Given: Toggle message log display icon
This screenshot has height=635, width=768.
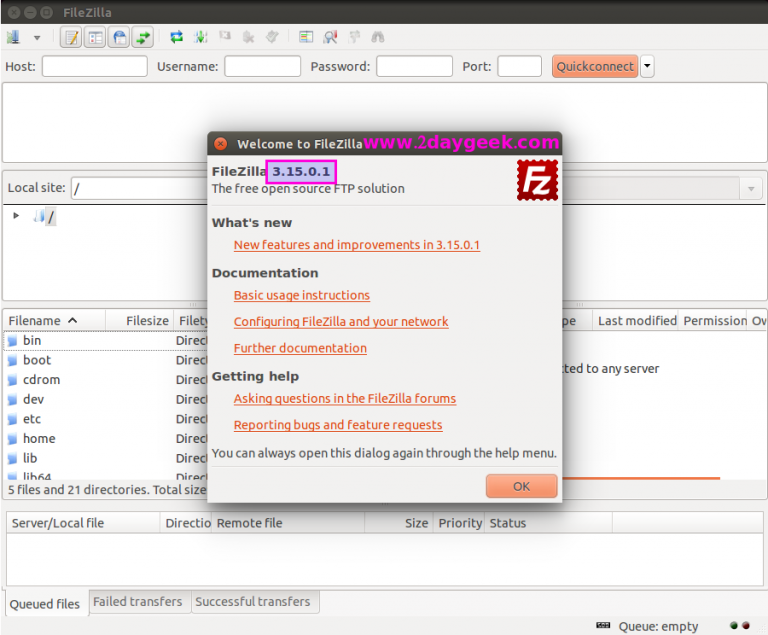Looking at the screenshot, I should pos(71,37).
